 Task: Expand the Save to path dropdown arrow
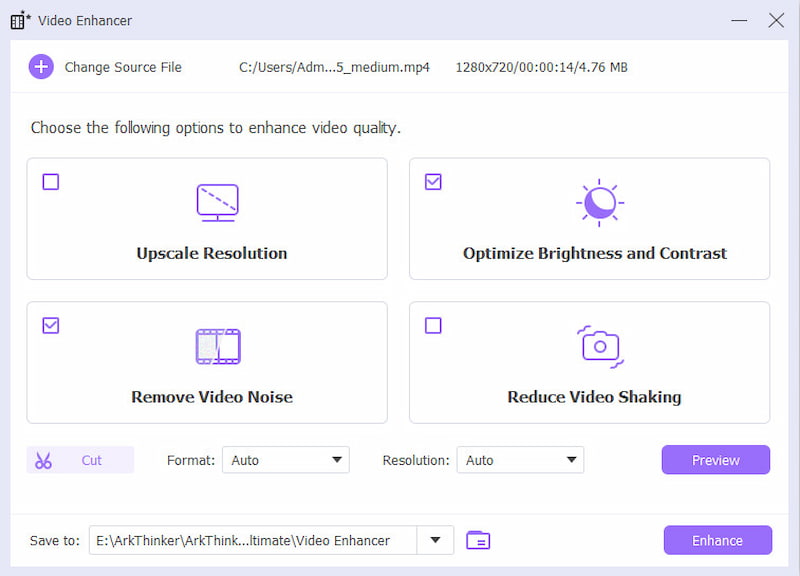tap(435, 540)
